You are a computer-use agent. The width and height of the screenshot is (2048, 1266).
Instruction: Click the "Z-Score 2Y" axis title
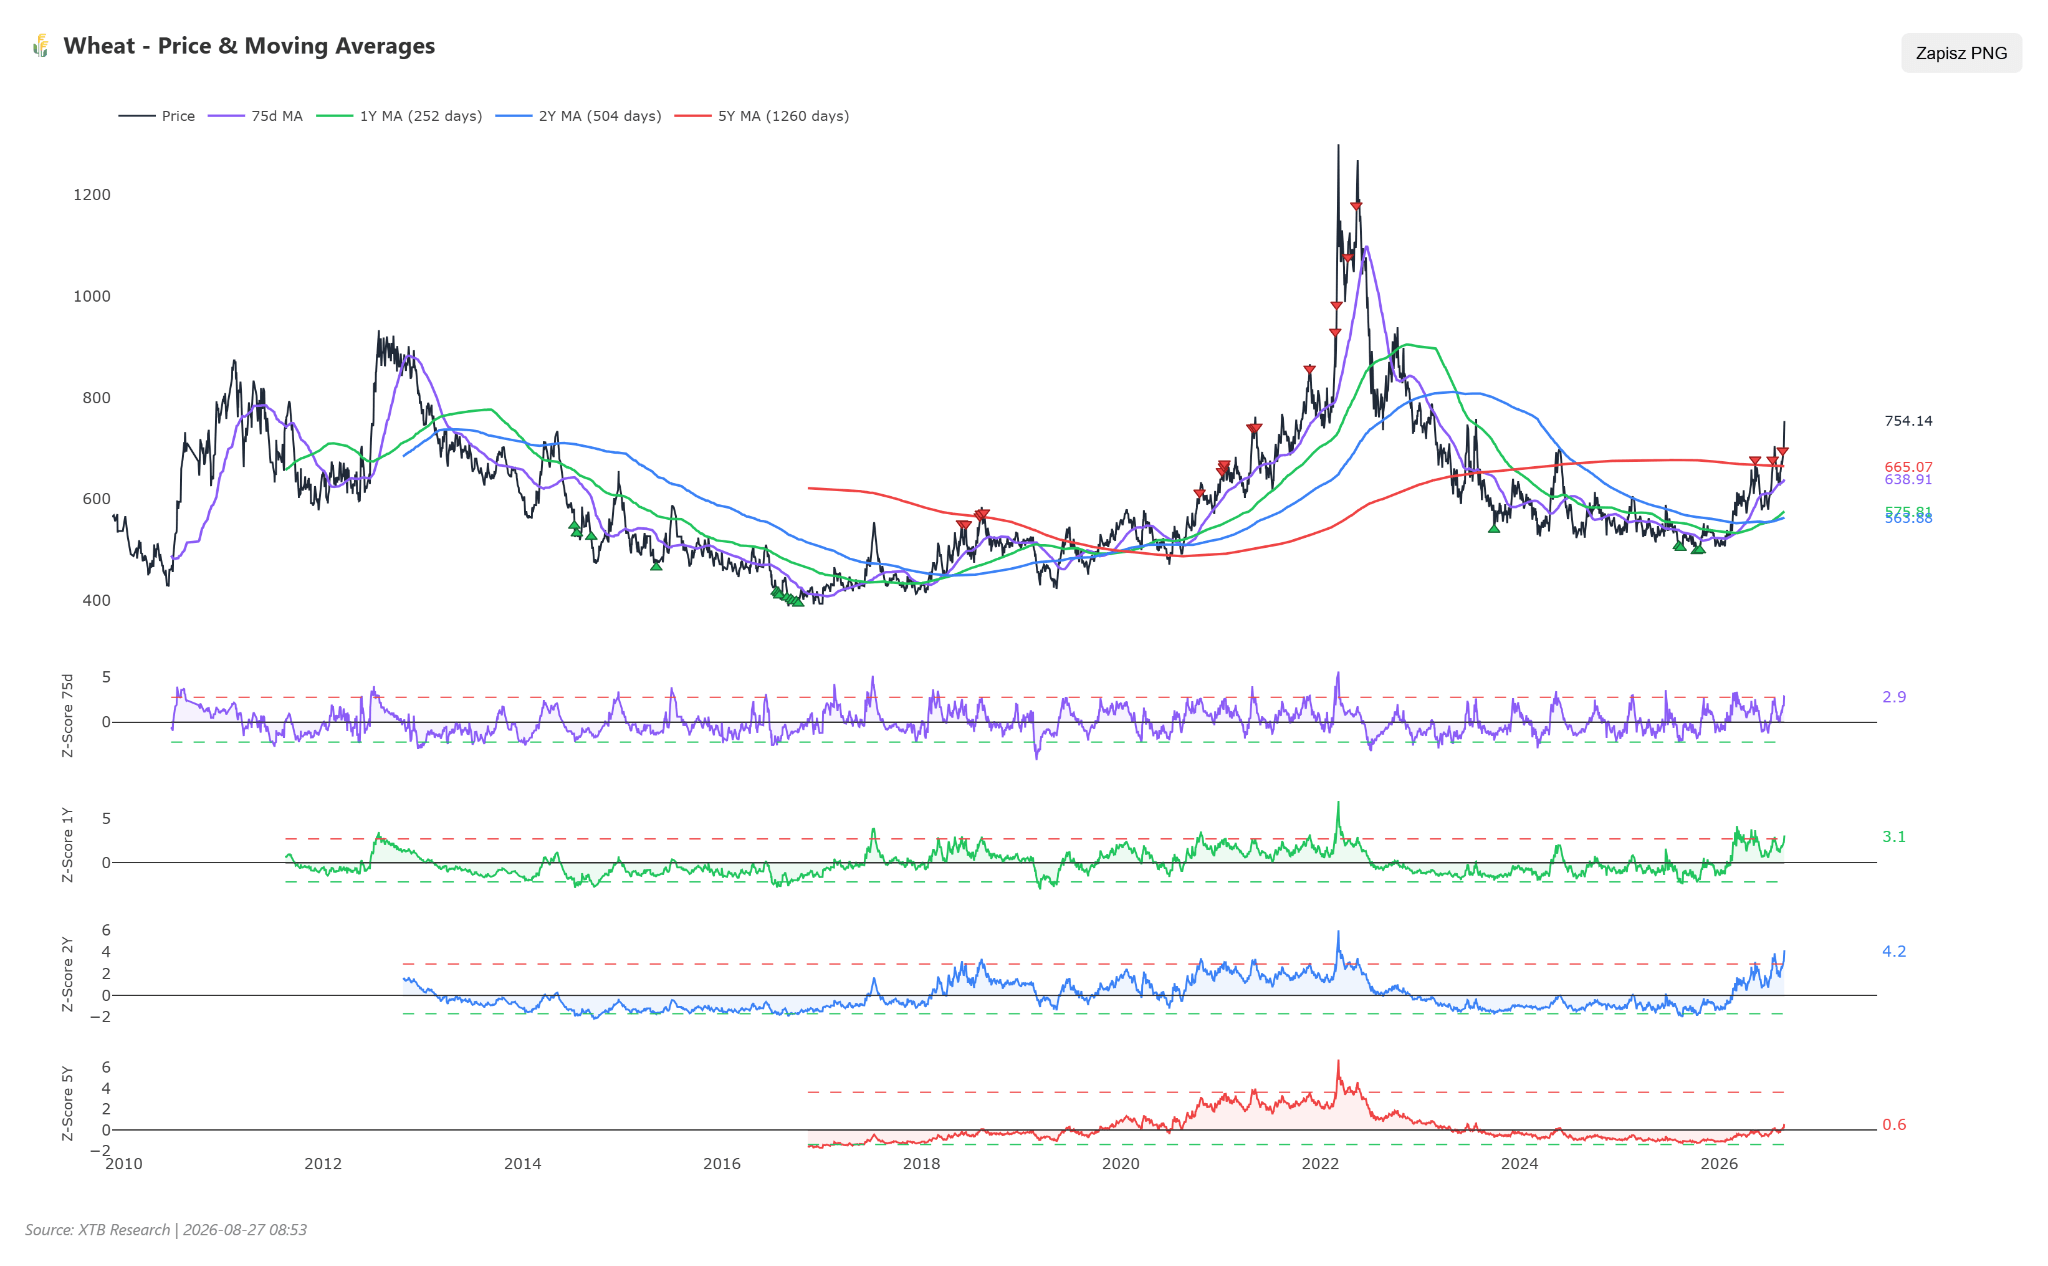68,974
